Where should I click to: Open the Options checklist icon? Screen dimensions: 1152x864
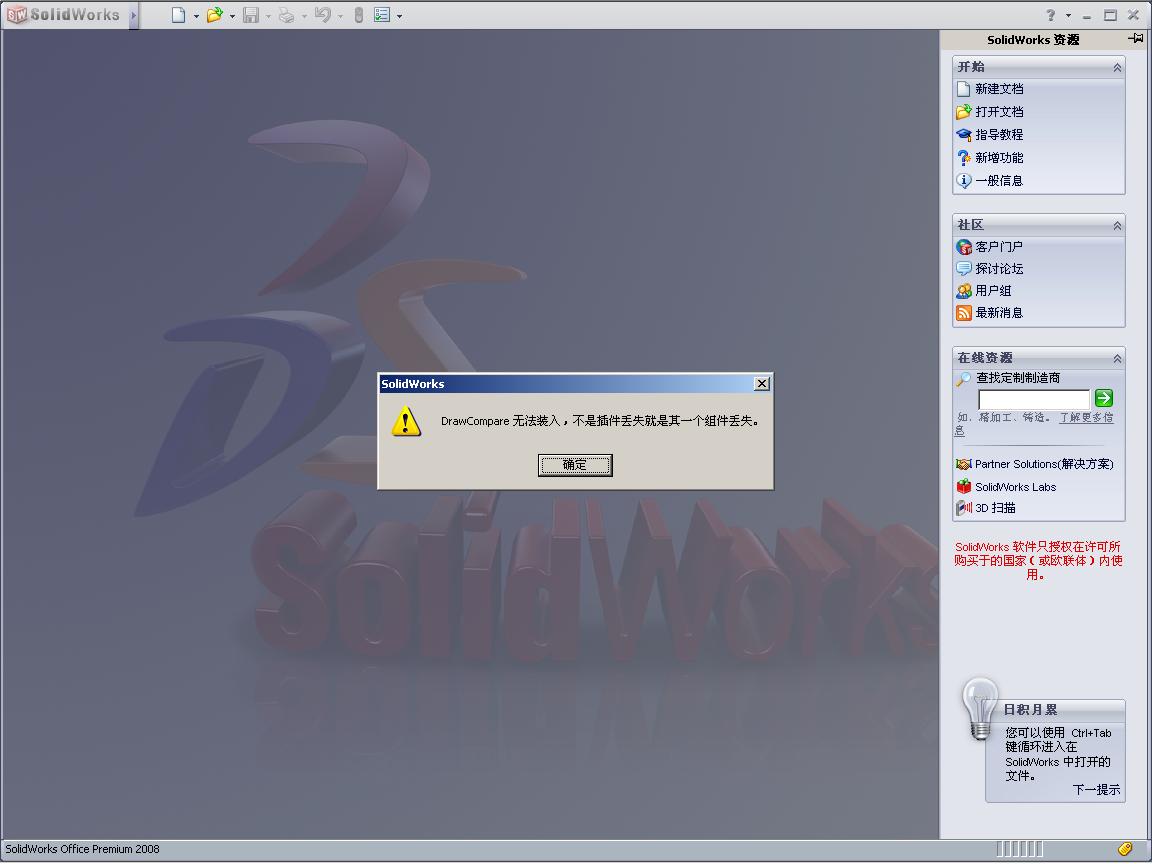point(382,15)
